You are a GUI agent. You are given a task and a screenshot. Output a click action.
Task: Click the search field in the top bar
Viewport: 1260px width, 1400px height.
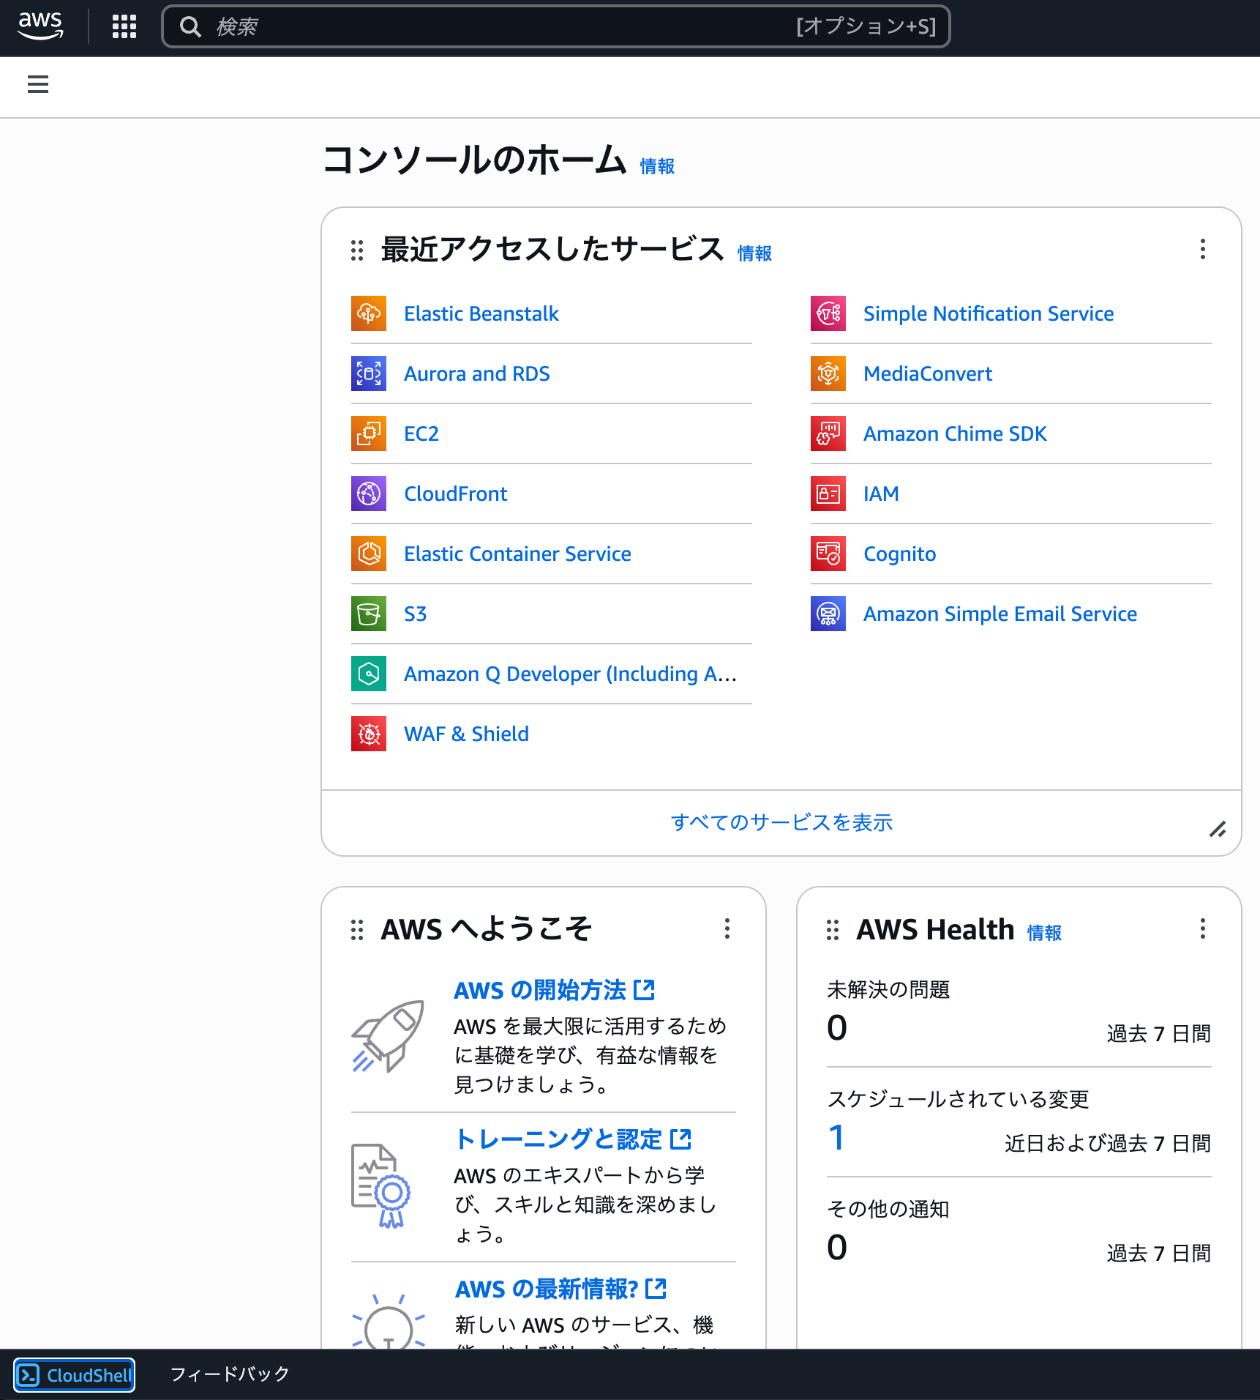pos(556,26)
